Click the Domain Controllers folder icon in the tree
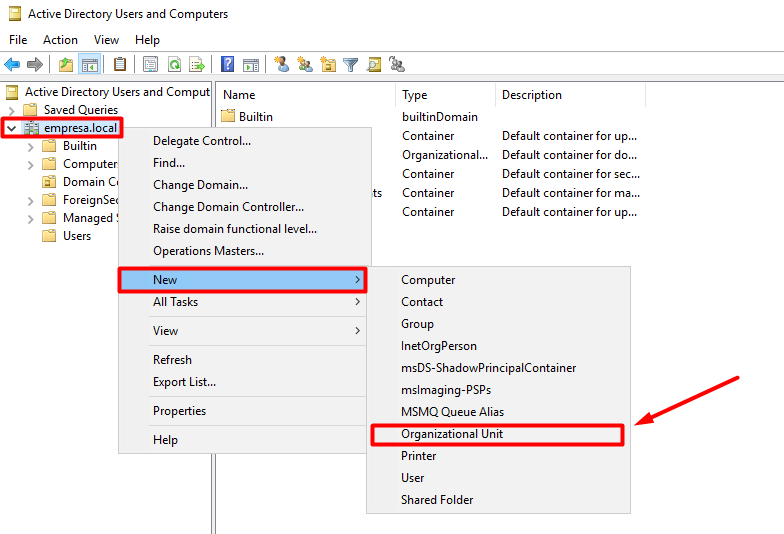784x534 pixels. click(49, 182)
